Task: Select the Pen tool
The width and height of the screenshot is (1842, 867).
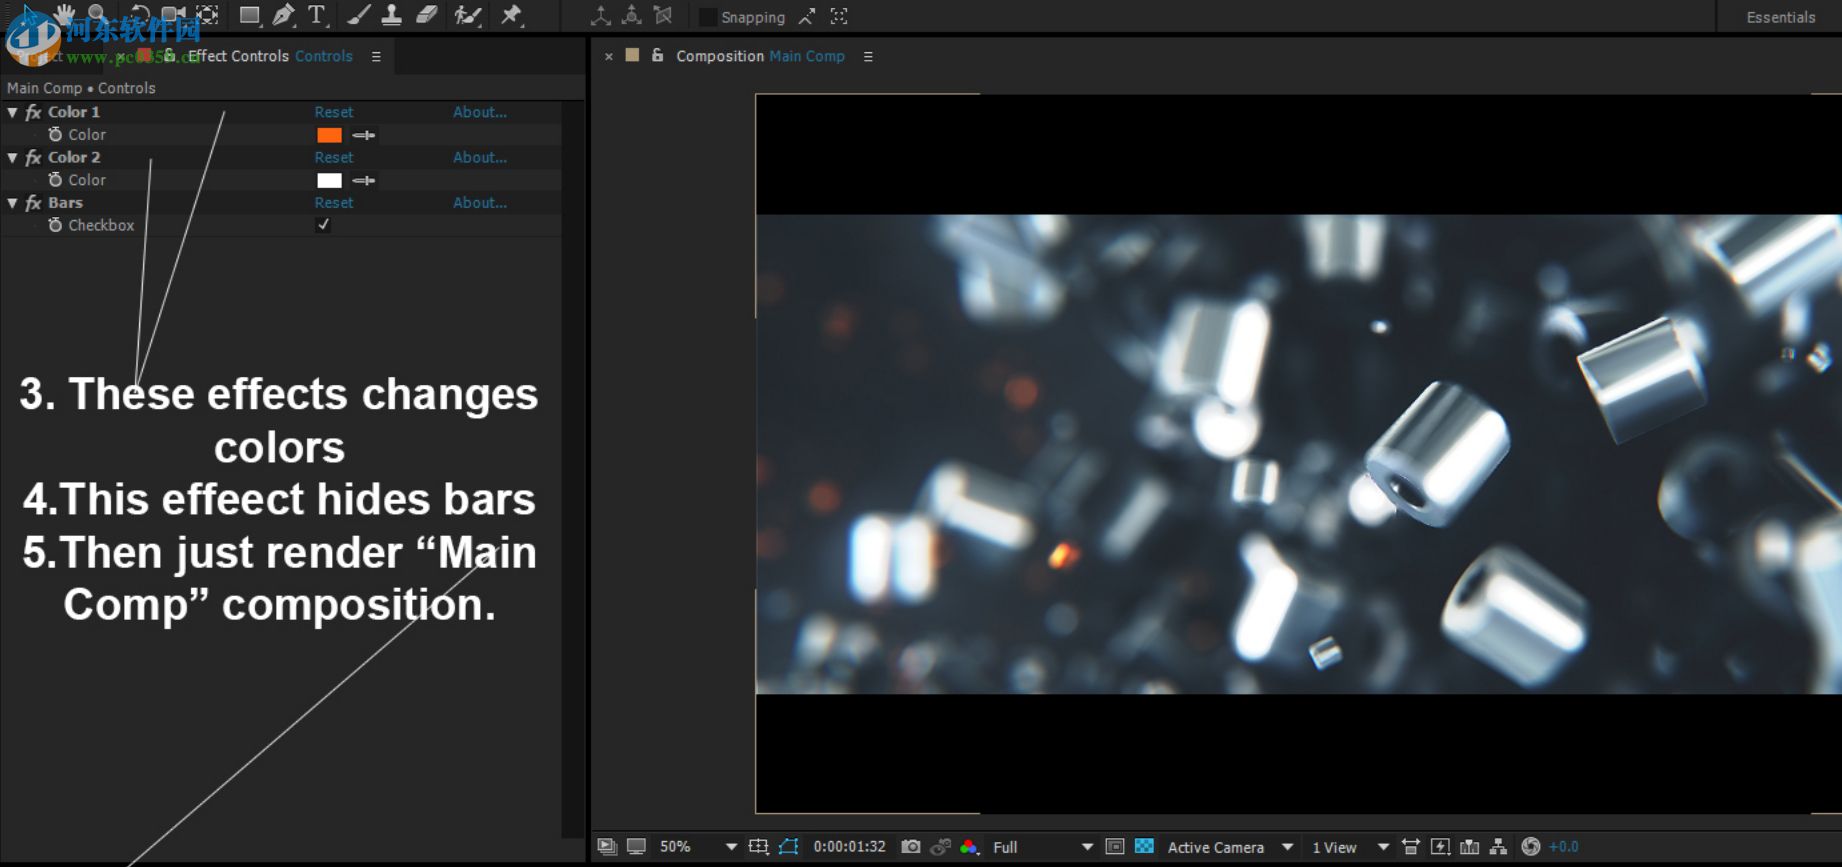Action: pos(284,15)
